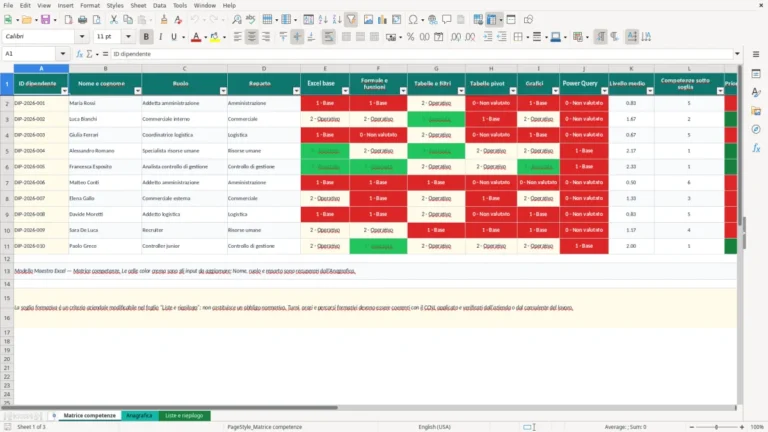
Task: Select the Matrice competenze sheet tab
Action: 90,415
